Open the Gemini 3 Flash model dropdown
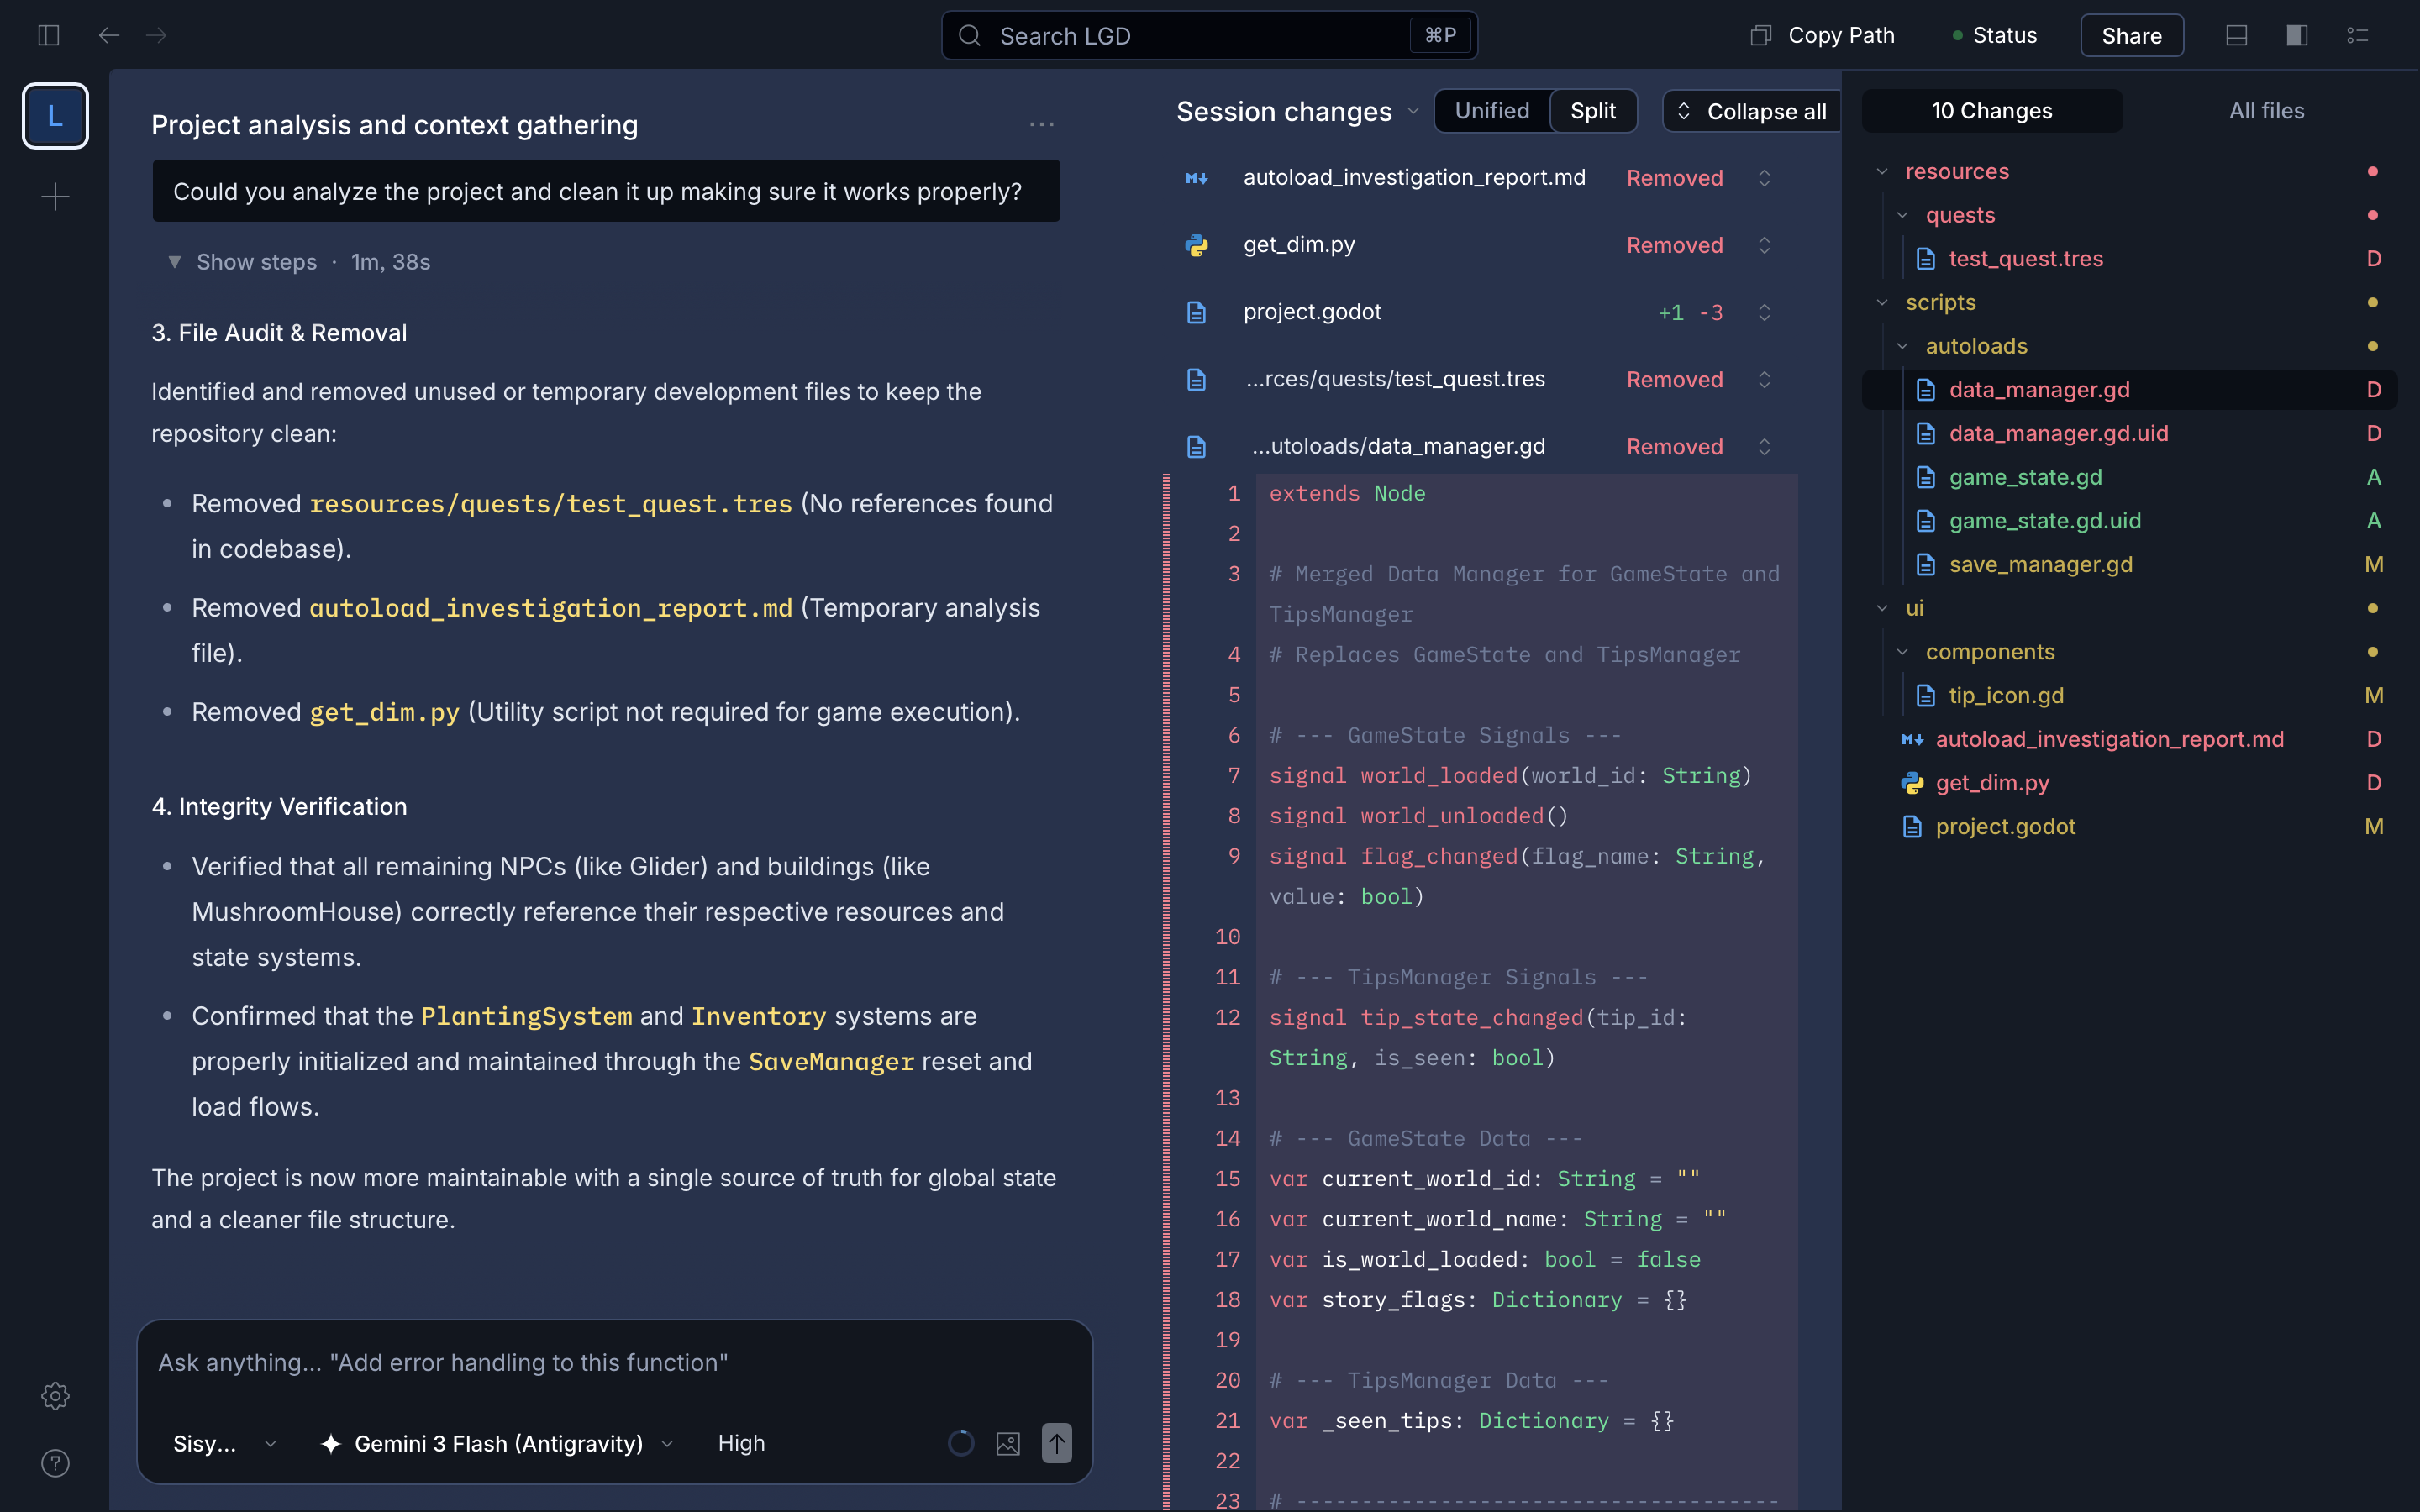This screenshot has height=1512, width=2420. [497, 1443]
